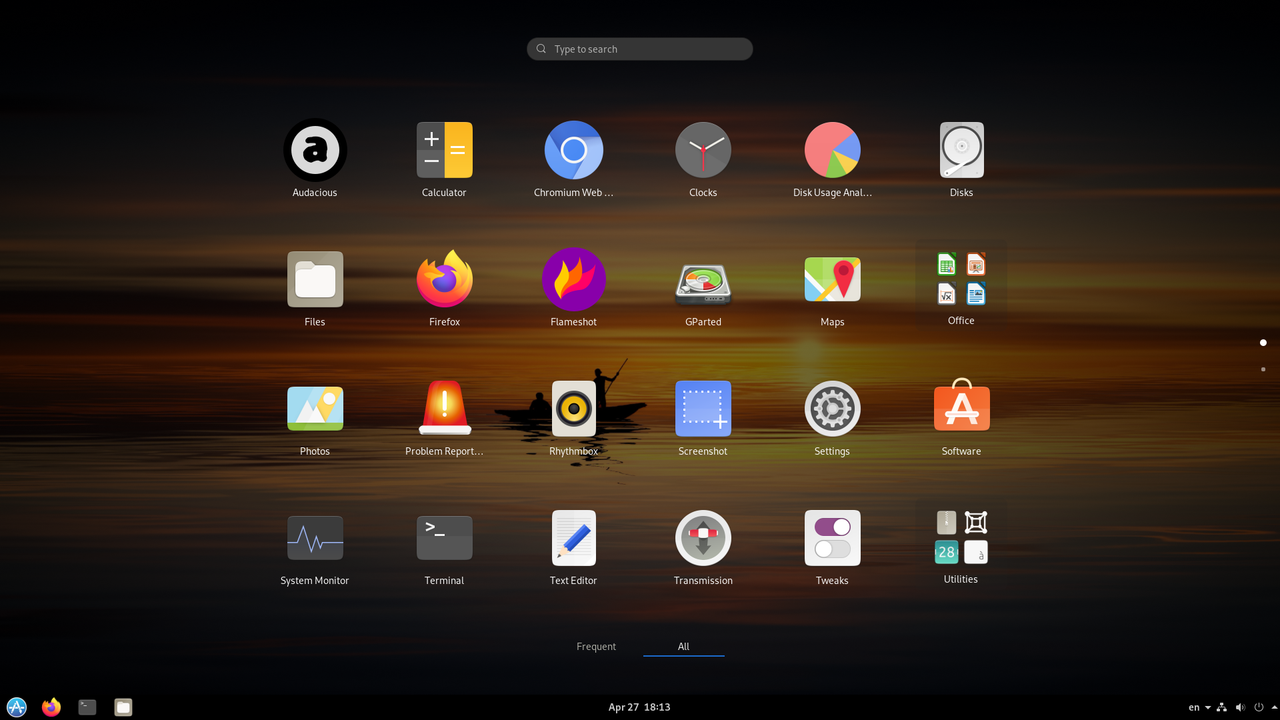Launch the Disks utility
The height and width of the screenshot is (720, 1280).
tap(961, 150)
